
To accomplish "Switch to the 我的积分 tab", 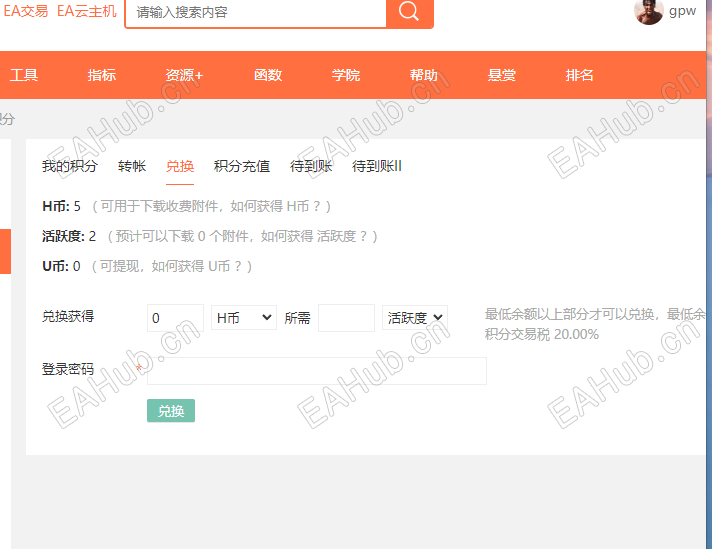I will 69,166.
